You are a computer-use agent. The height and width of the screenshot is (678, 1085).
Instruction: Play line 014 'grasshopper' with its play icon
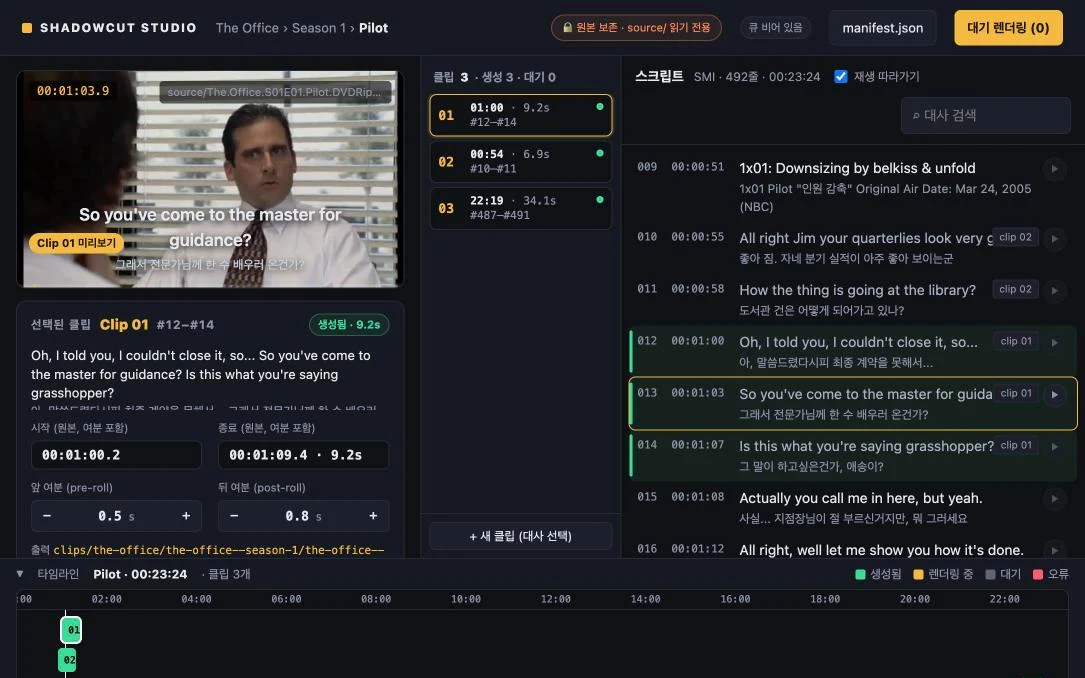pos(1054,447)
